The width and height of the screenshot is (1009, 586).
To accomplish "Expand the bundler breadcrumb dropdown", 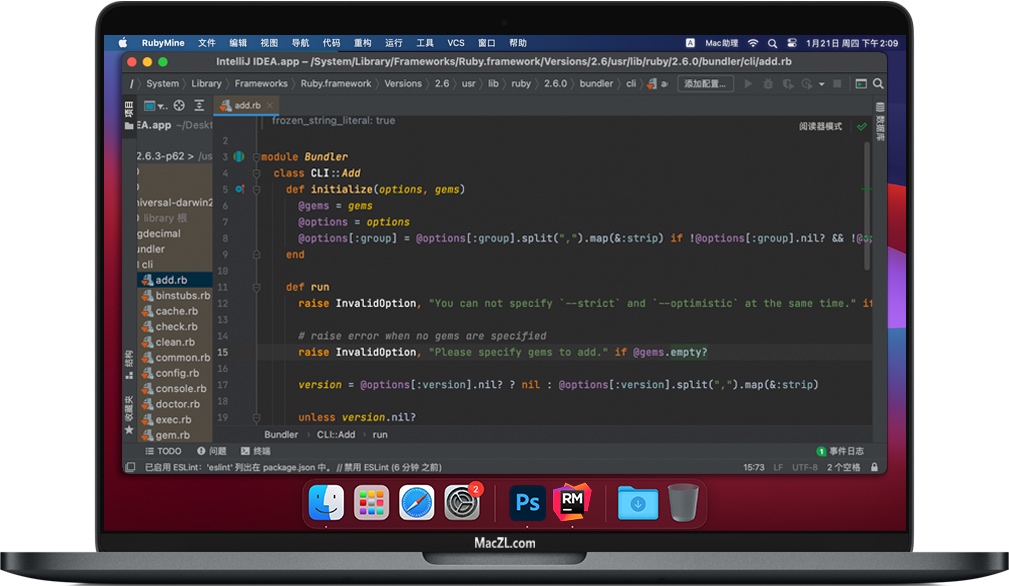I will point(596,84).
